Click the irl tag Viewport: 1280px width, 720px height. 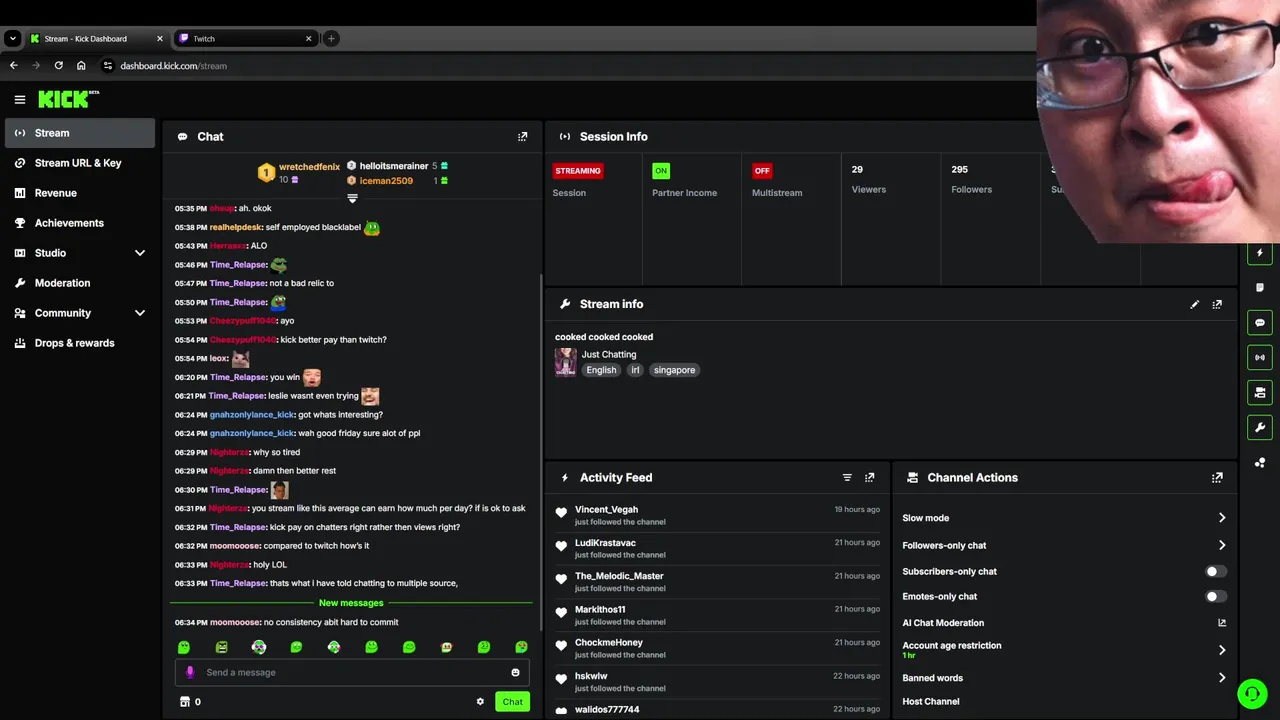tap(635, 370)
